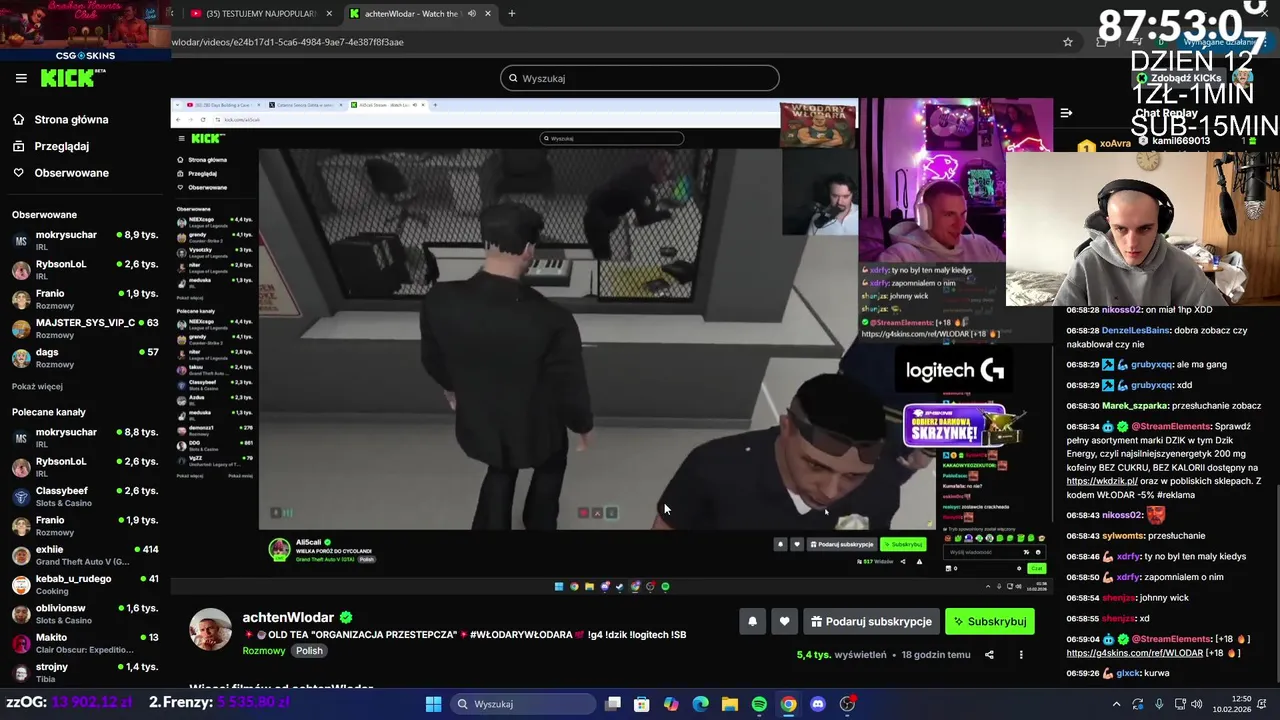Click the Windows taskbar Wyszukaj search box
Screen dimensions: 1280x720
tap(521, 704)
